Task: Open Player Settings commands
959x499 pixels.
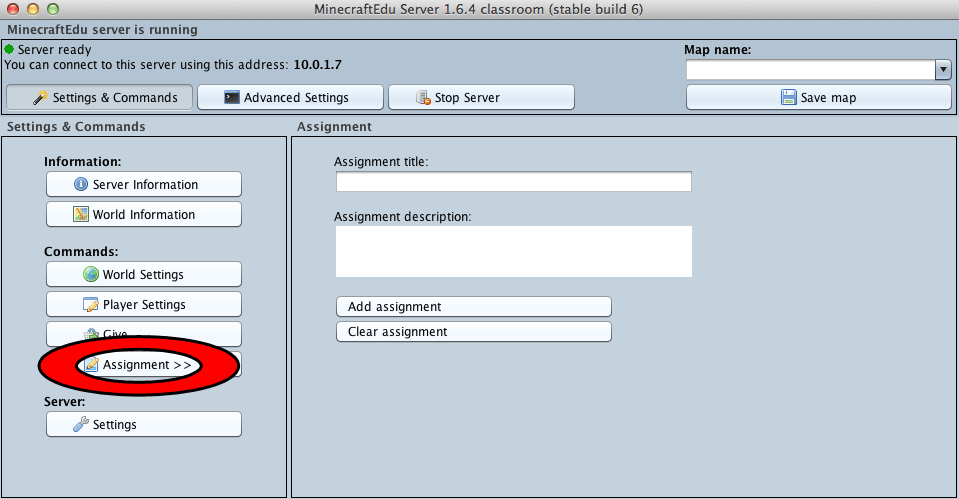Action: coord(144,304)
